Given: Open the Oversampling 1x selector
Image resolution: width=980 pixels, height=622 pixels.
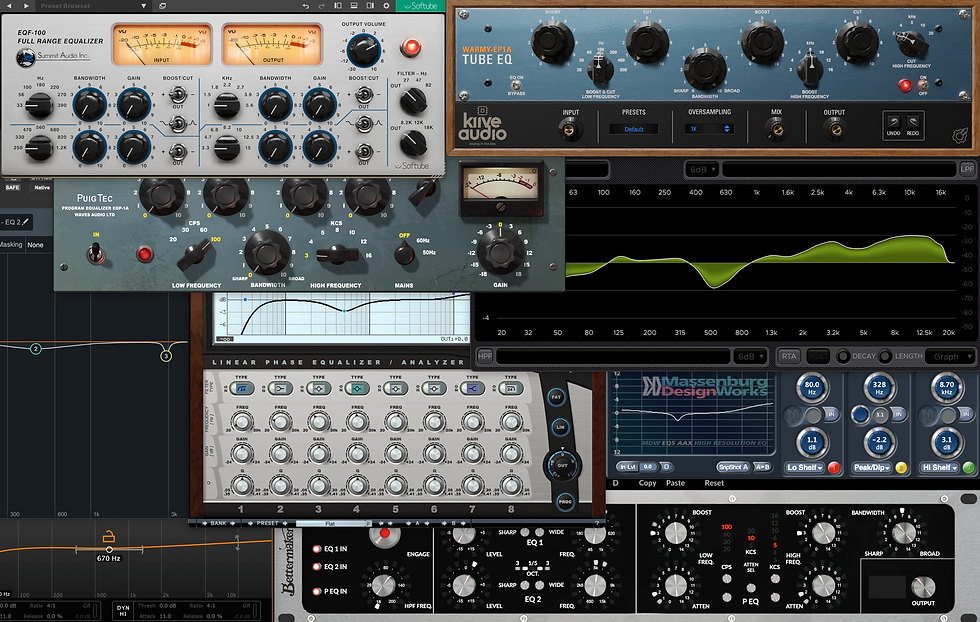Looking at the screenshot, I should coord(709,129).
